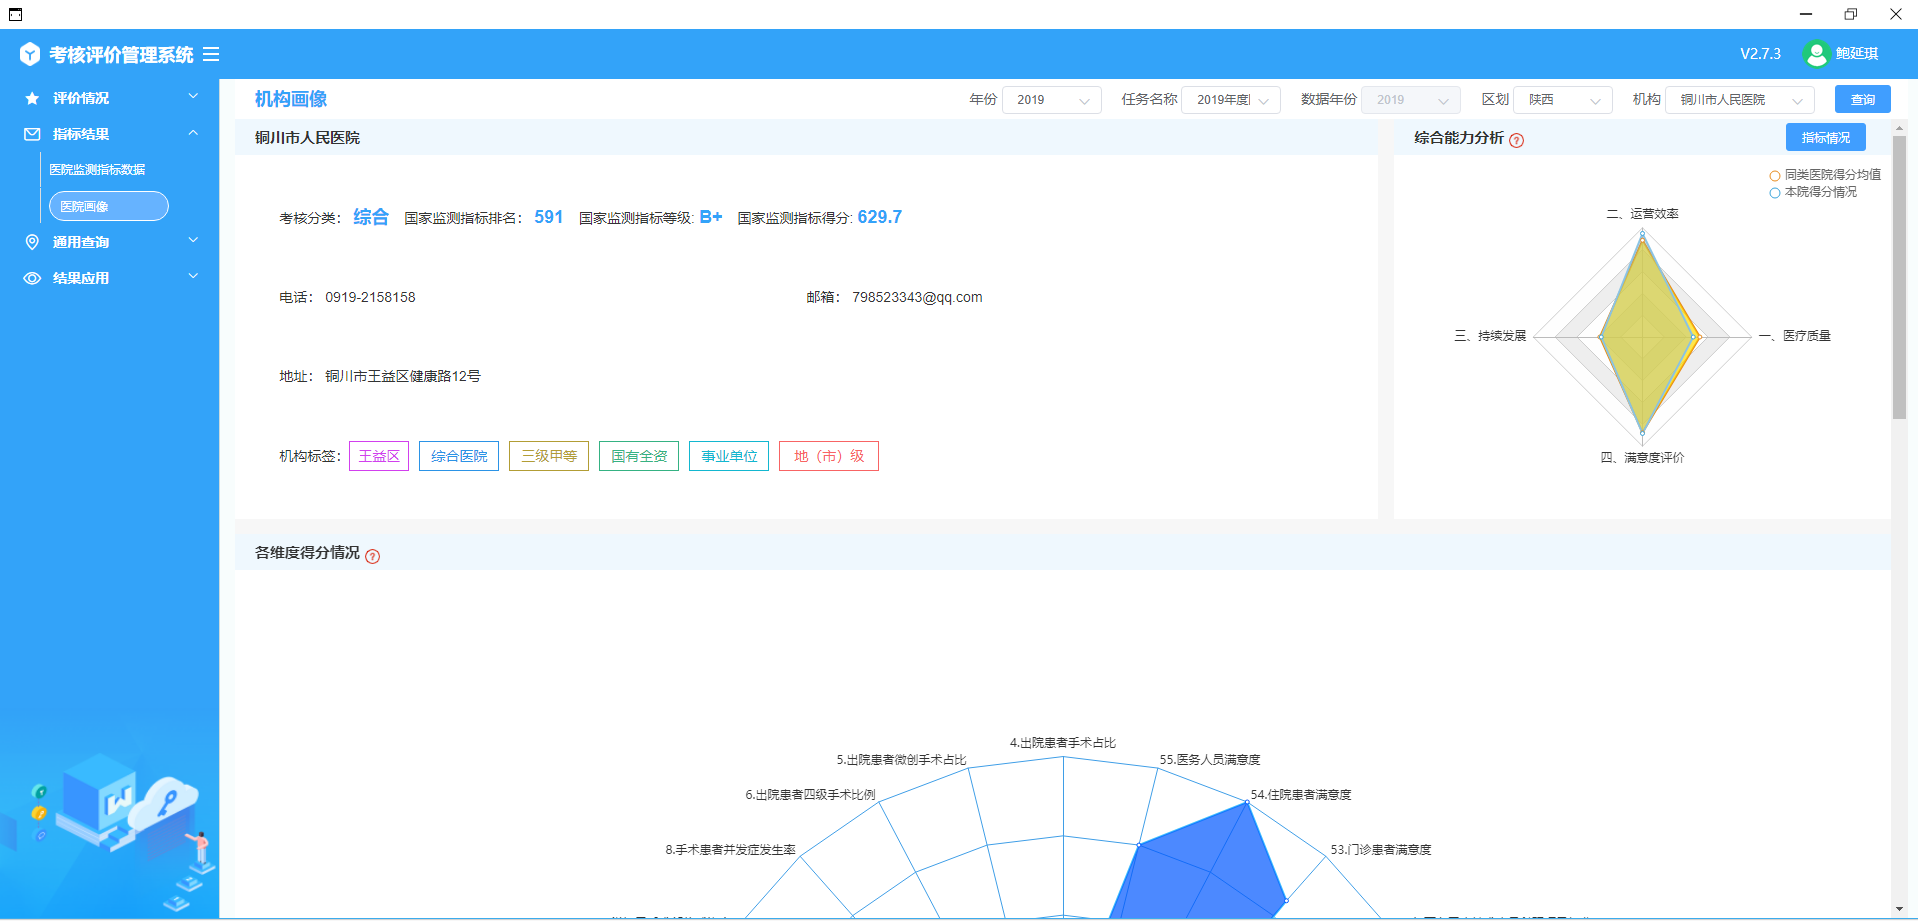Expand the 通用查询 menu chevron
This screenshot has height=921, width=1918.
[x=193, y=241]
